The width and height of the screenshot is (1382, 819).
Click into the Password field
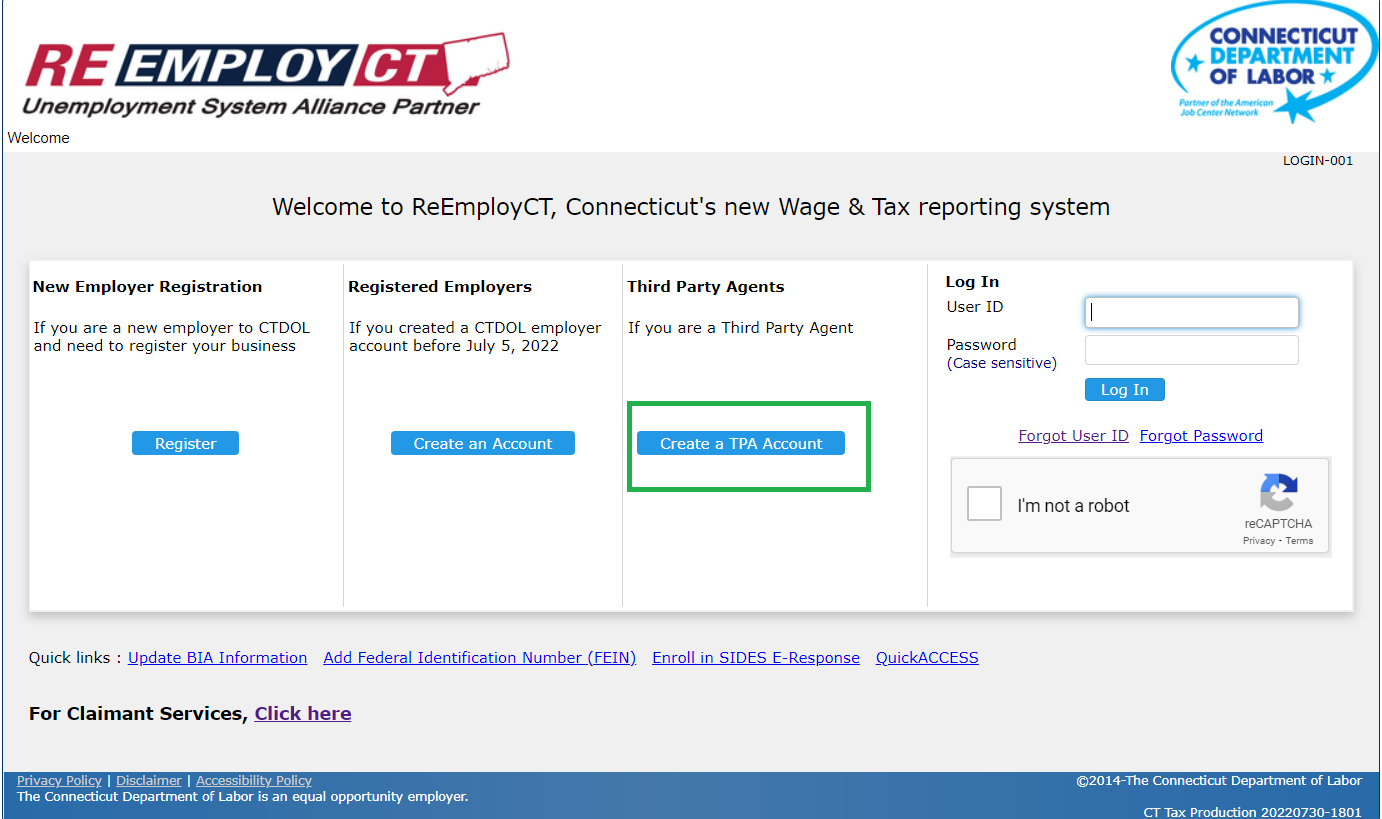pos(1191,350)
